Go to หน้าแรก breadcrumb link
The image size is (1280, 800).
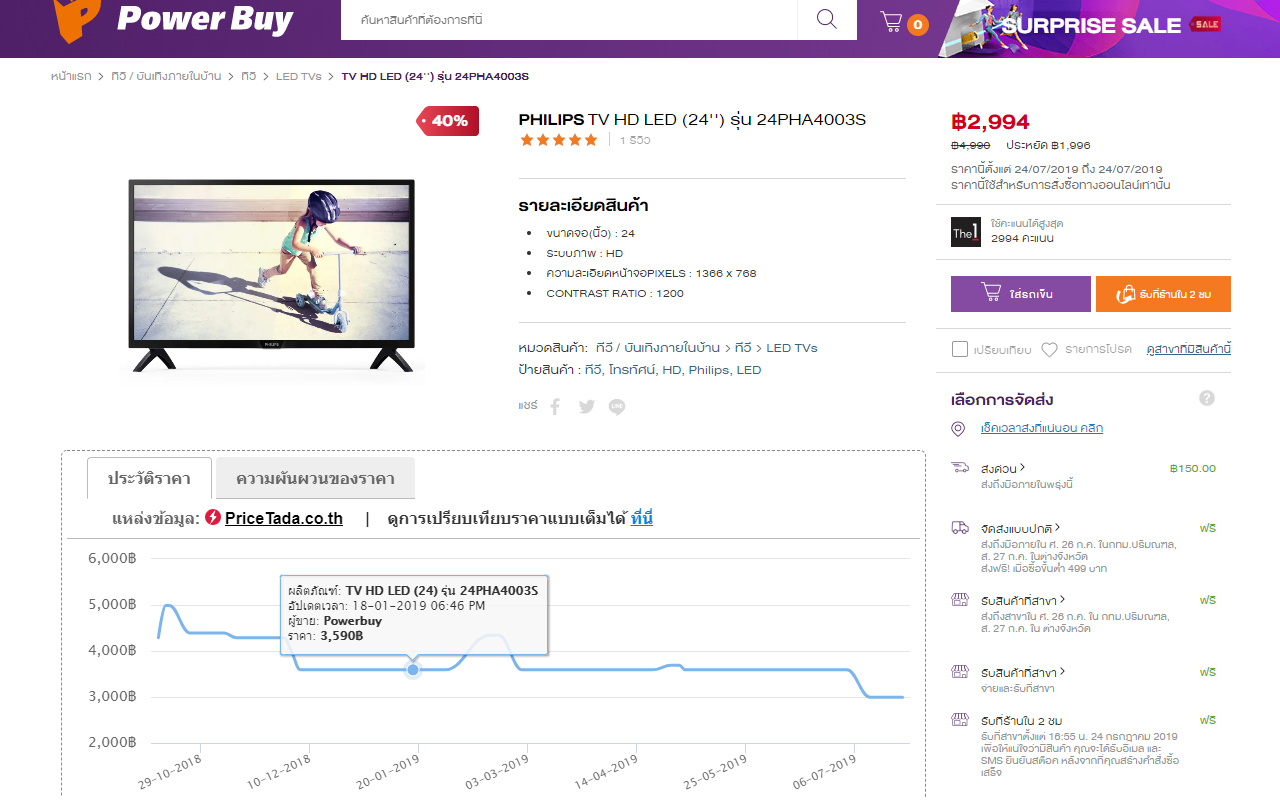[x=71, y=77]
